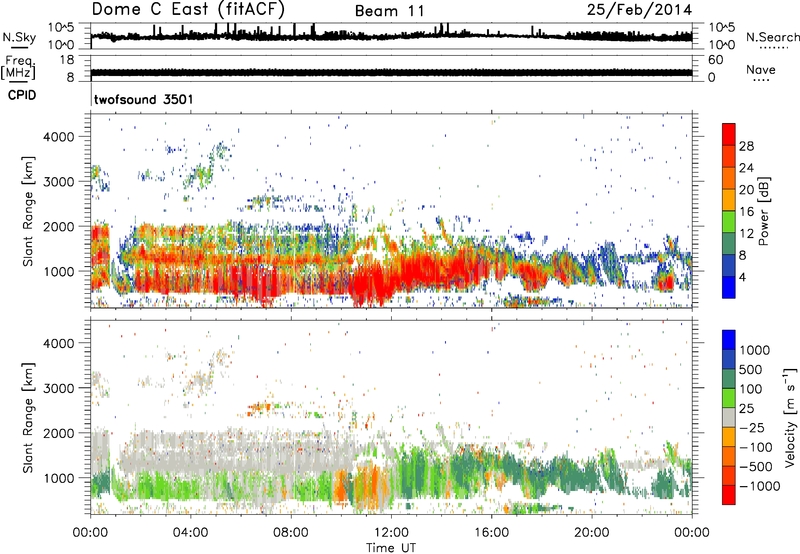Select the gray segment of Velocity colorbar
Viewport: 800px width, 554px height.
pyautogui.click(x=729, y=417)
